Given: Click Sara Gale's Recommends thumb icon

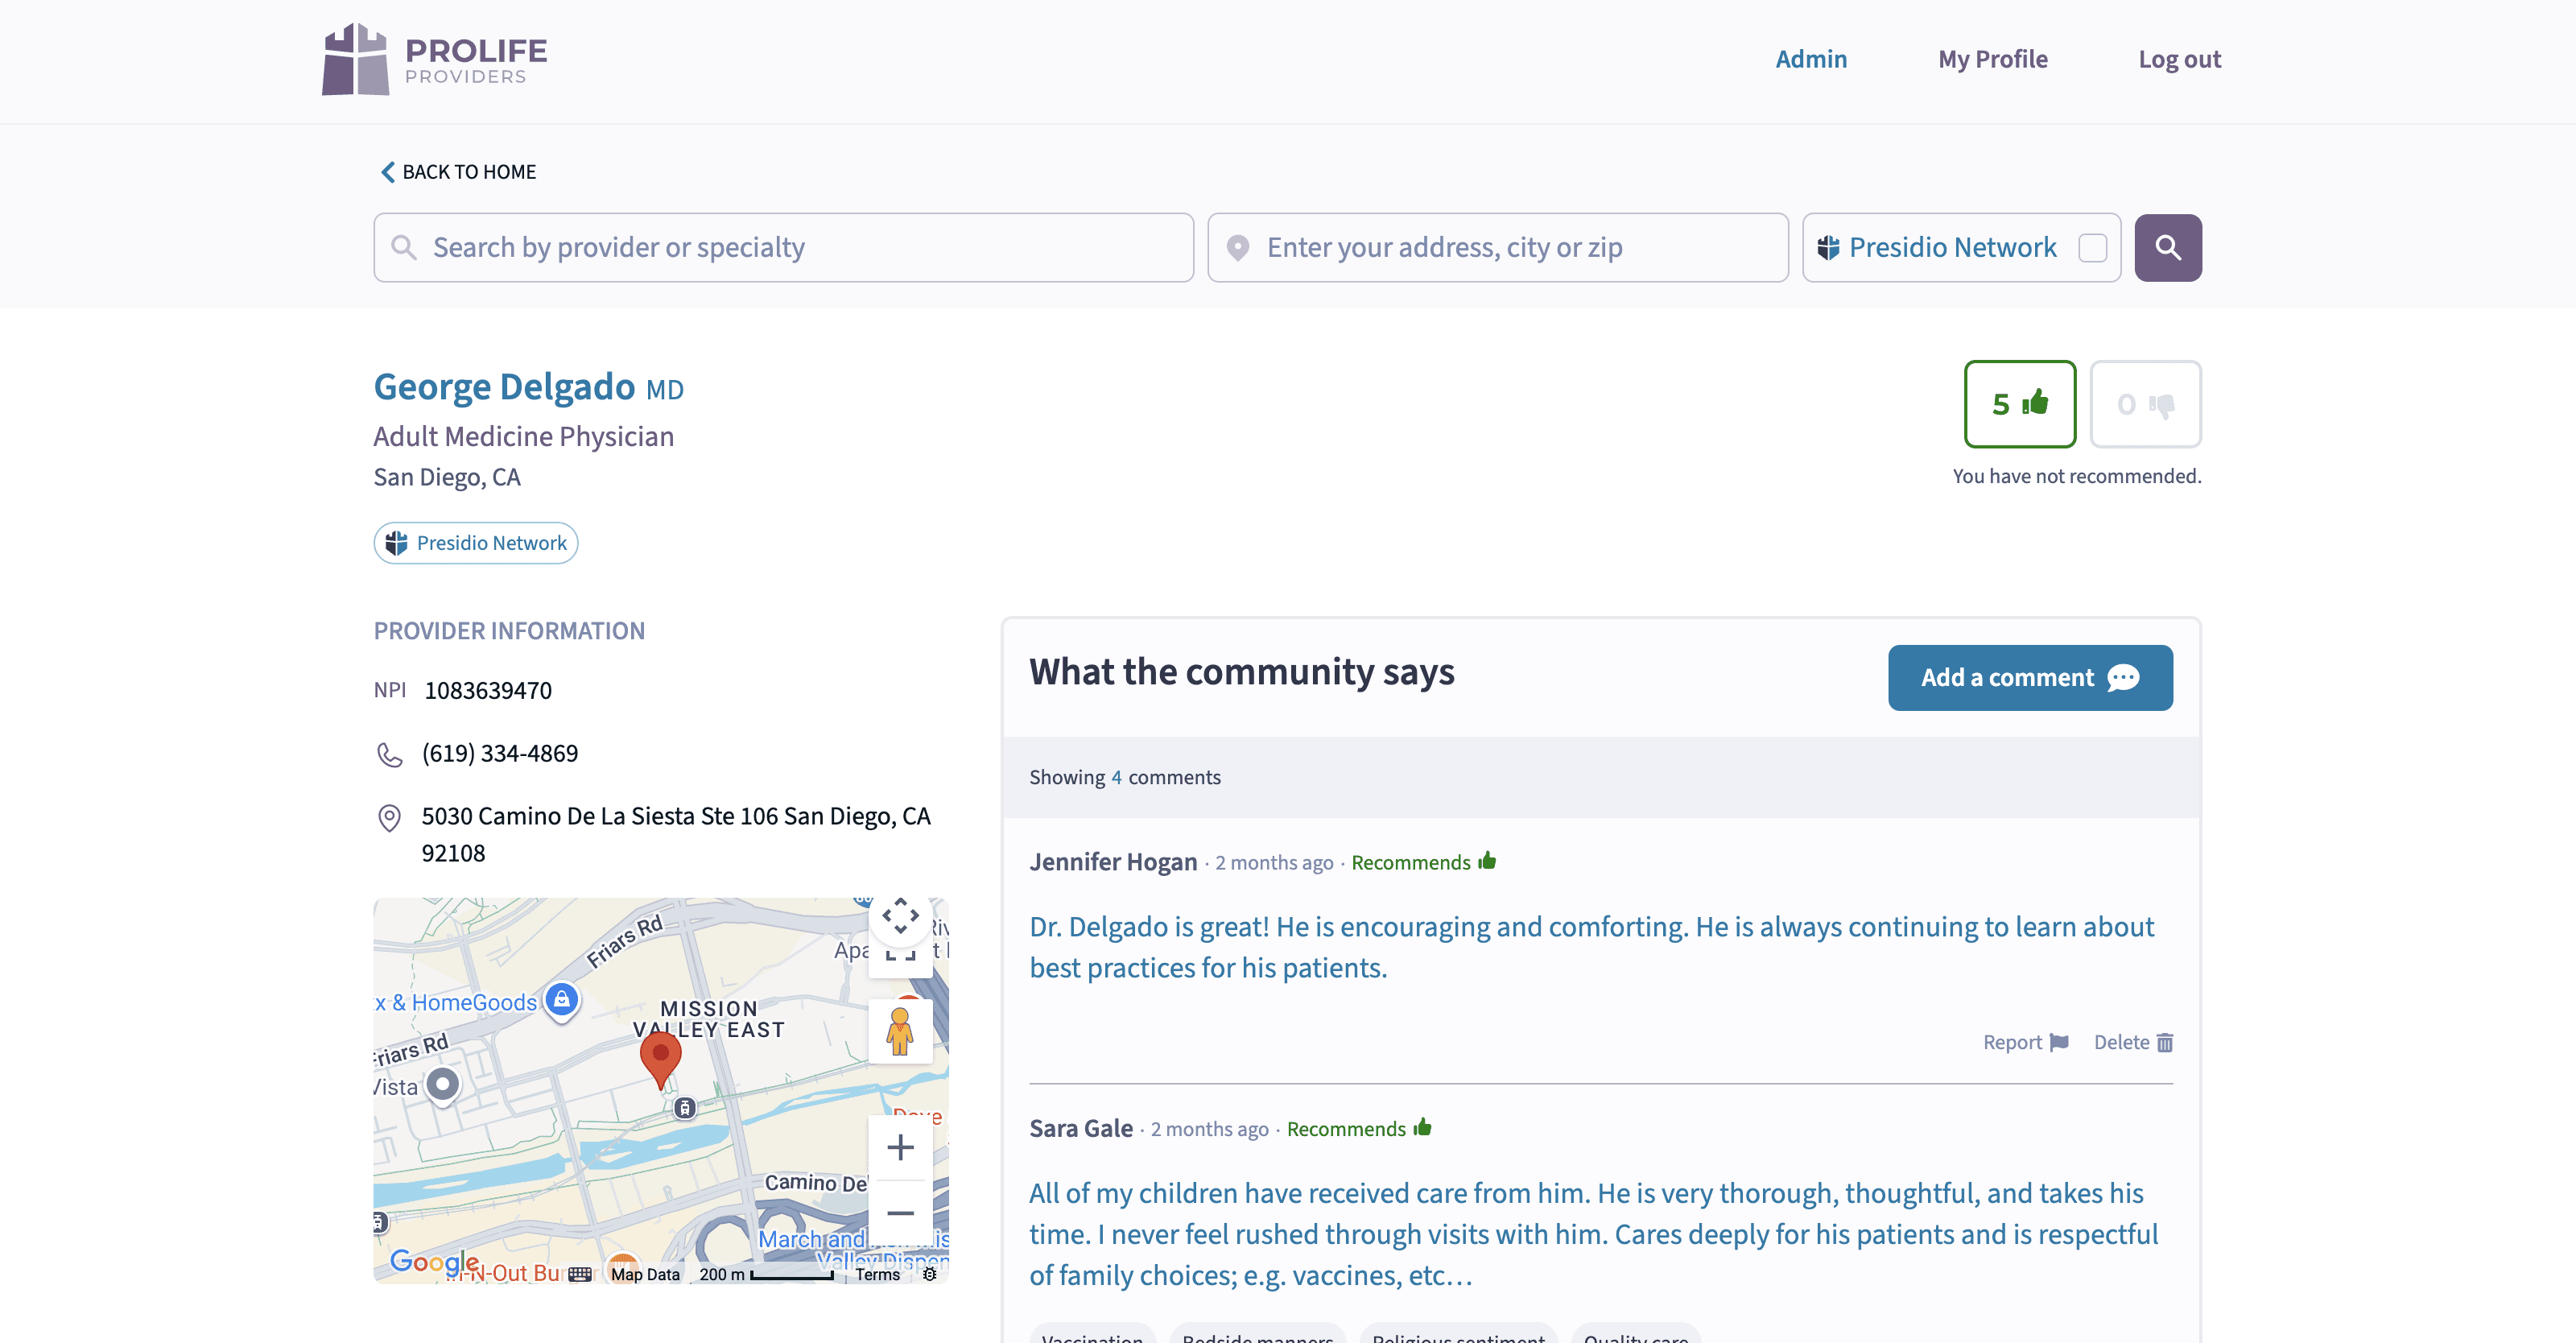Looking at the screenshot, I should pyautogui.click(x=1422, y=1127).
